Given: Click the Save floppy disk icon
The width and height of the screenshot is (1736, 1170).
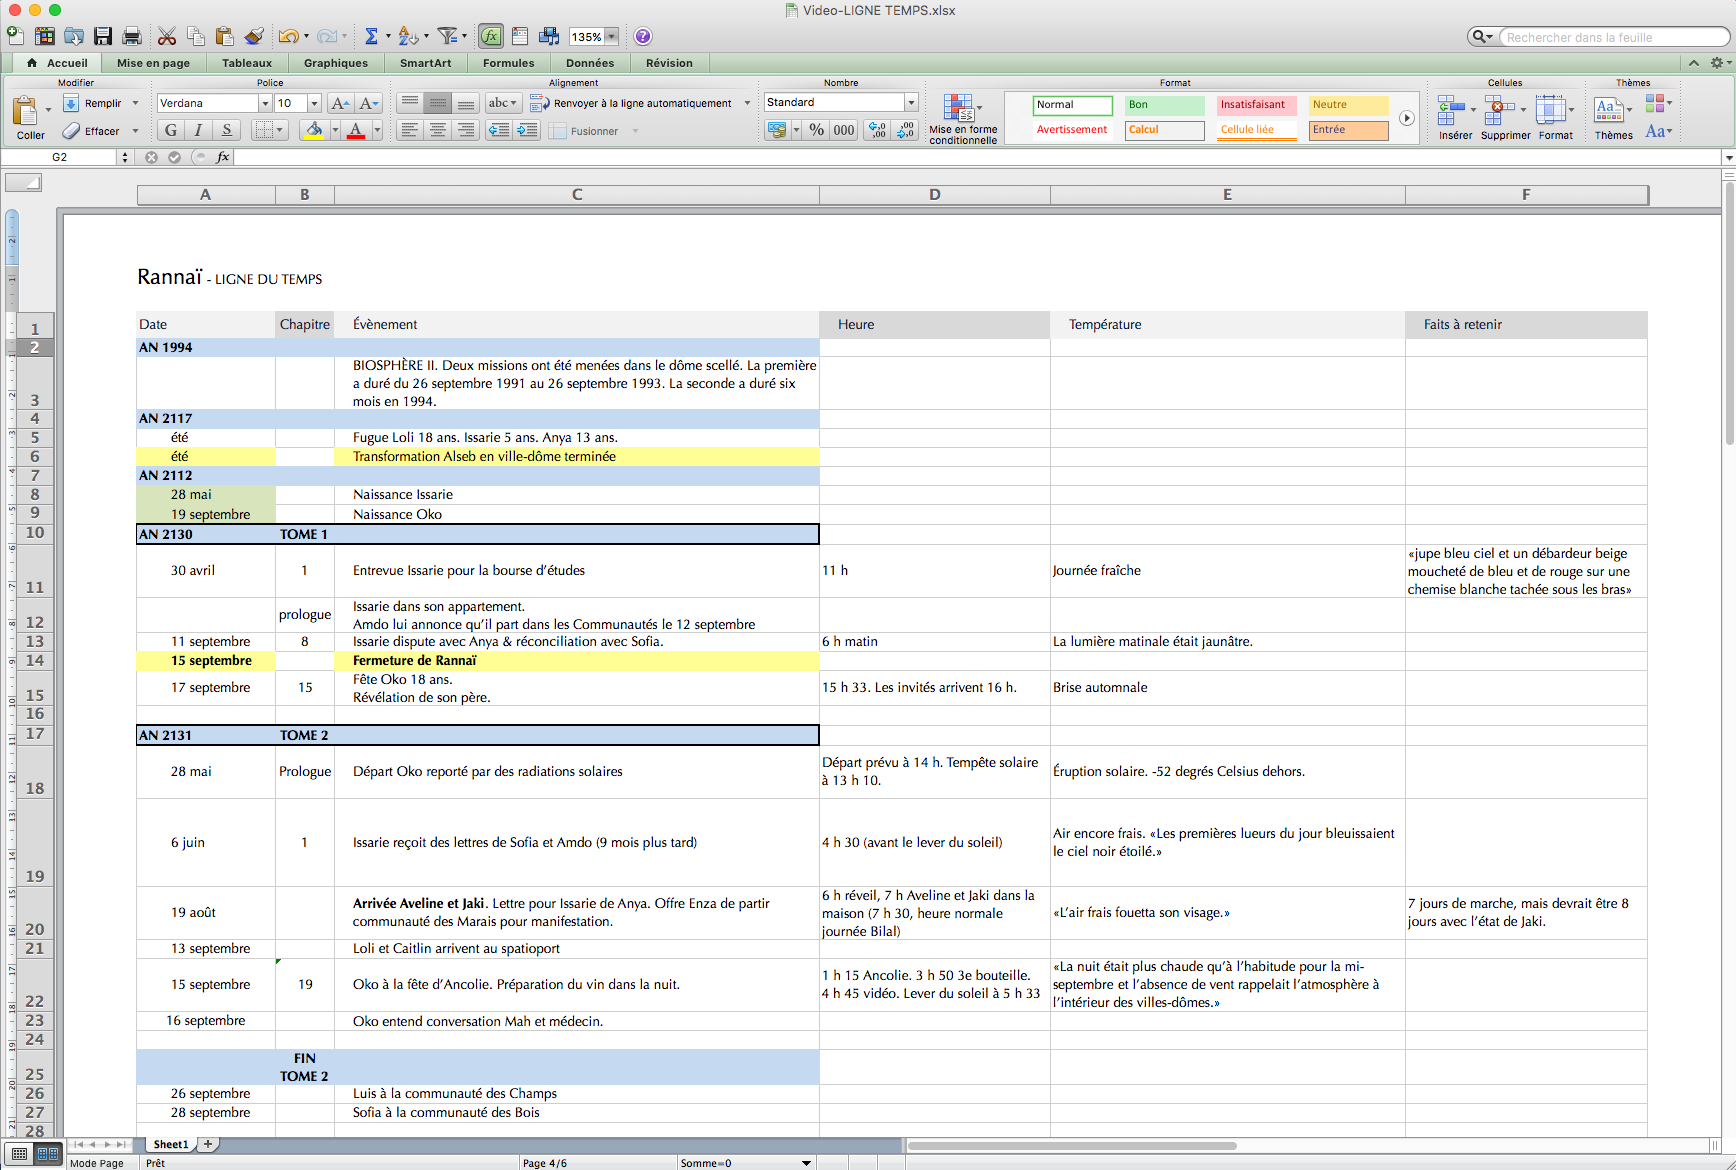Looking at the screenshot, I should (x=102, y=36).
